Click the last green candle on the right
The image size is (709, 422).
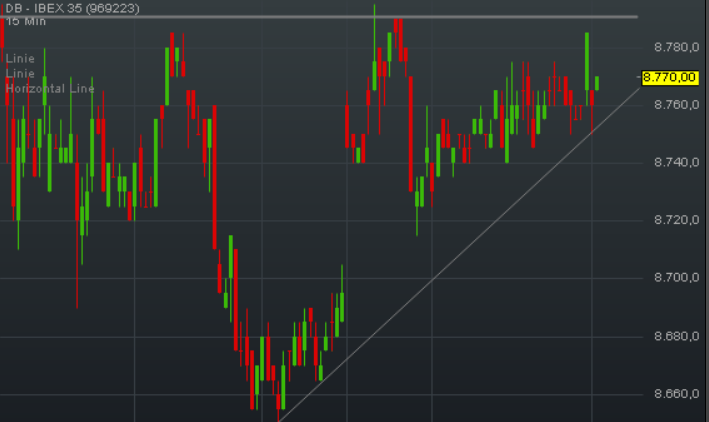pos(597,83)
